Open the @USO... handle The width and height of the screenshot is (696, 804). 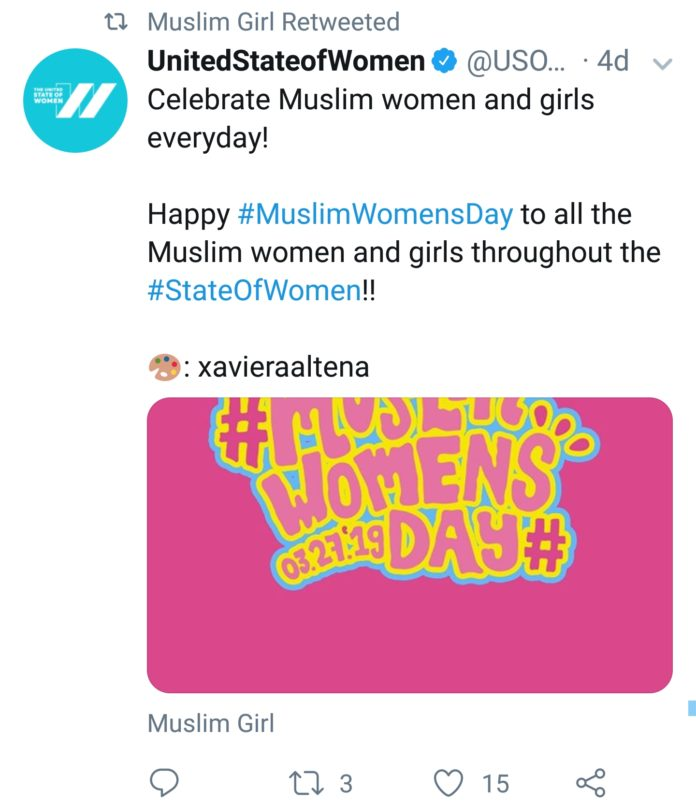pyautogui.click(x=515, y=62)
